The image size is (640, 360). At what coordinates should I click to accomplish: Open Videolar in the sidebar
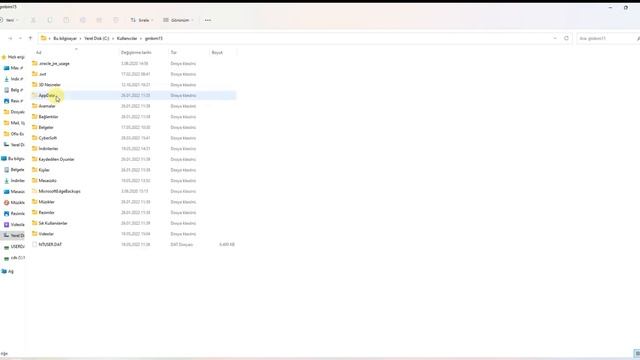pos(14,224)
